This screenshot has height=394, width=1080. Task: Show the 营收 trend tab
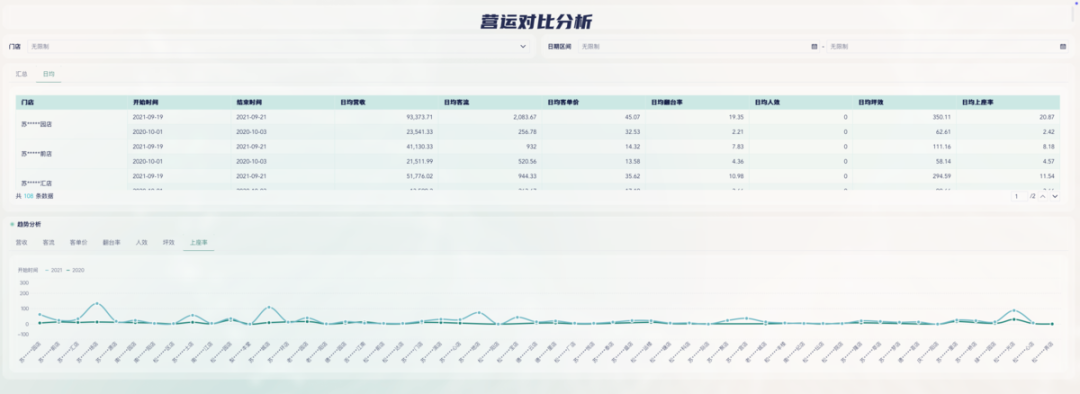pos(21,242)
